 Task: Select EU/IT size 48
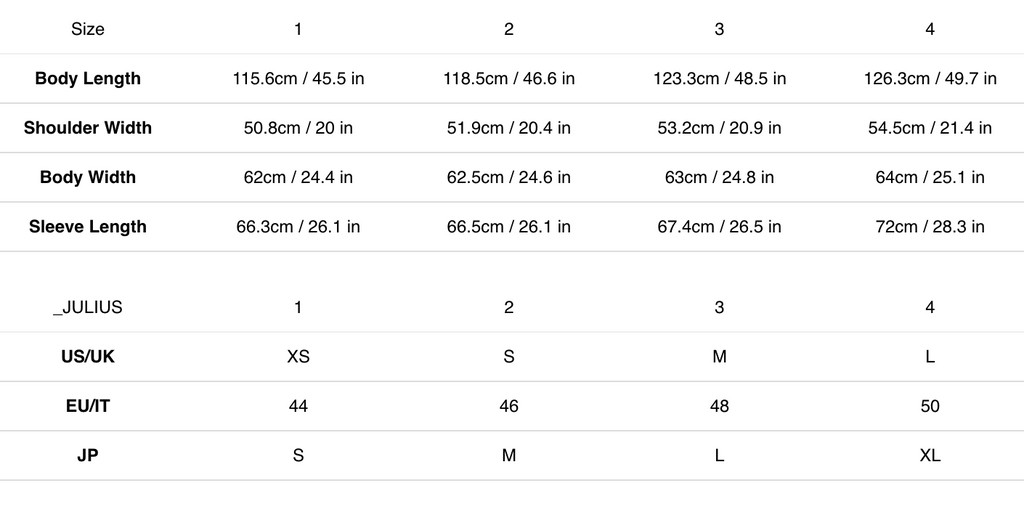tap(719, 406)
